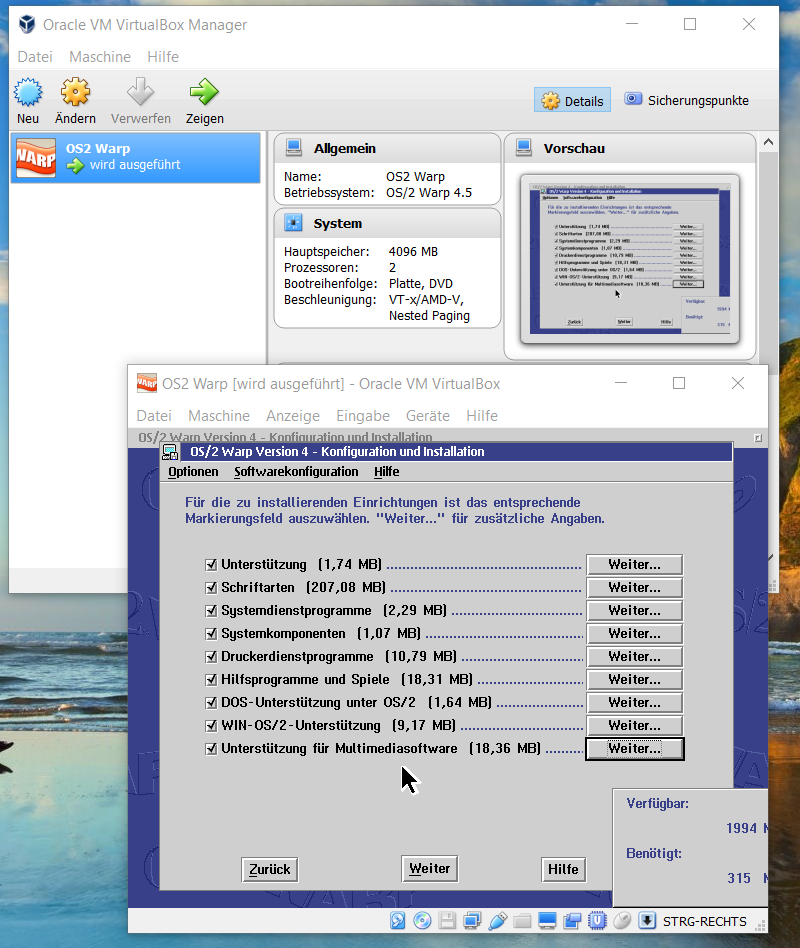Open the Geräte menu in the VM window
The height and width of the screenshot is (948, 800).
(x=428, y=416)
